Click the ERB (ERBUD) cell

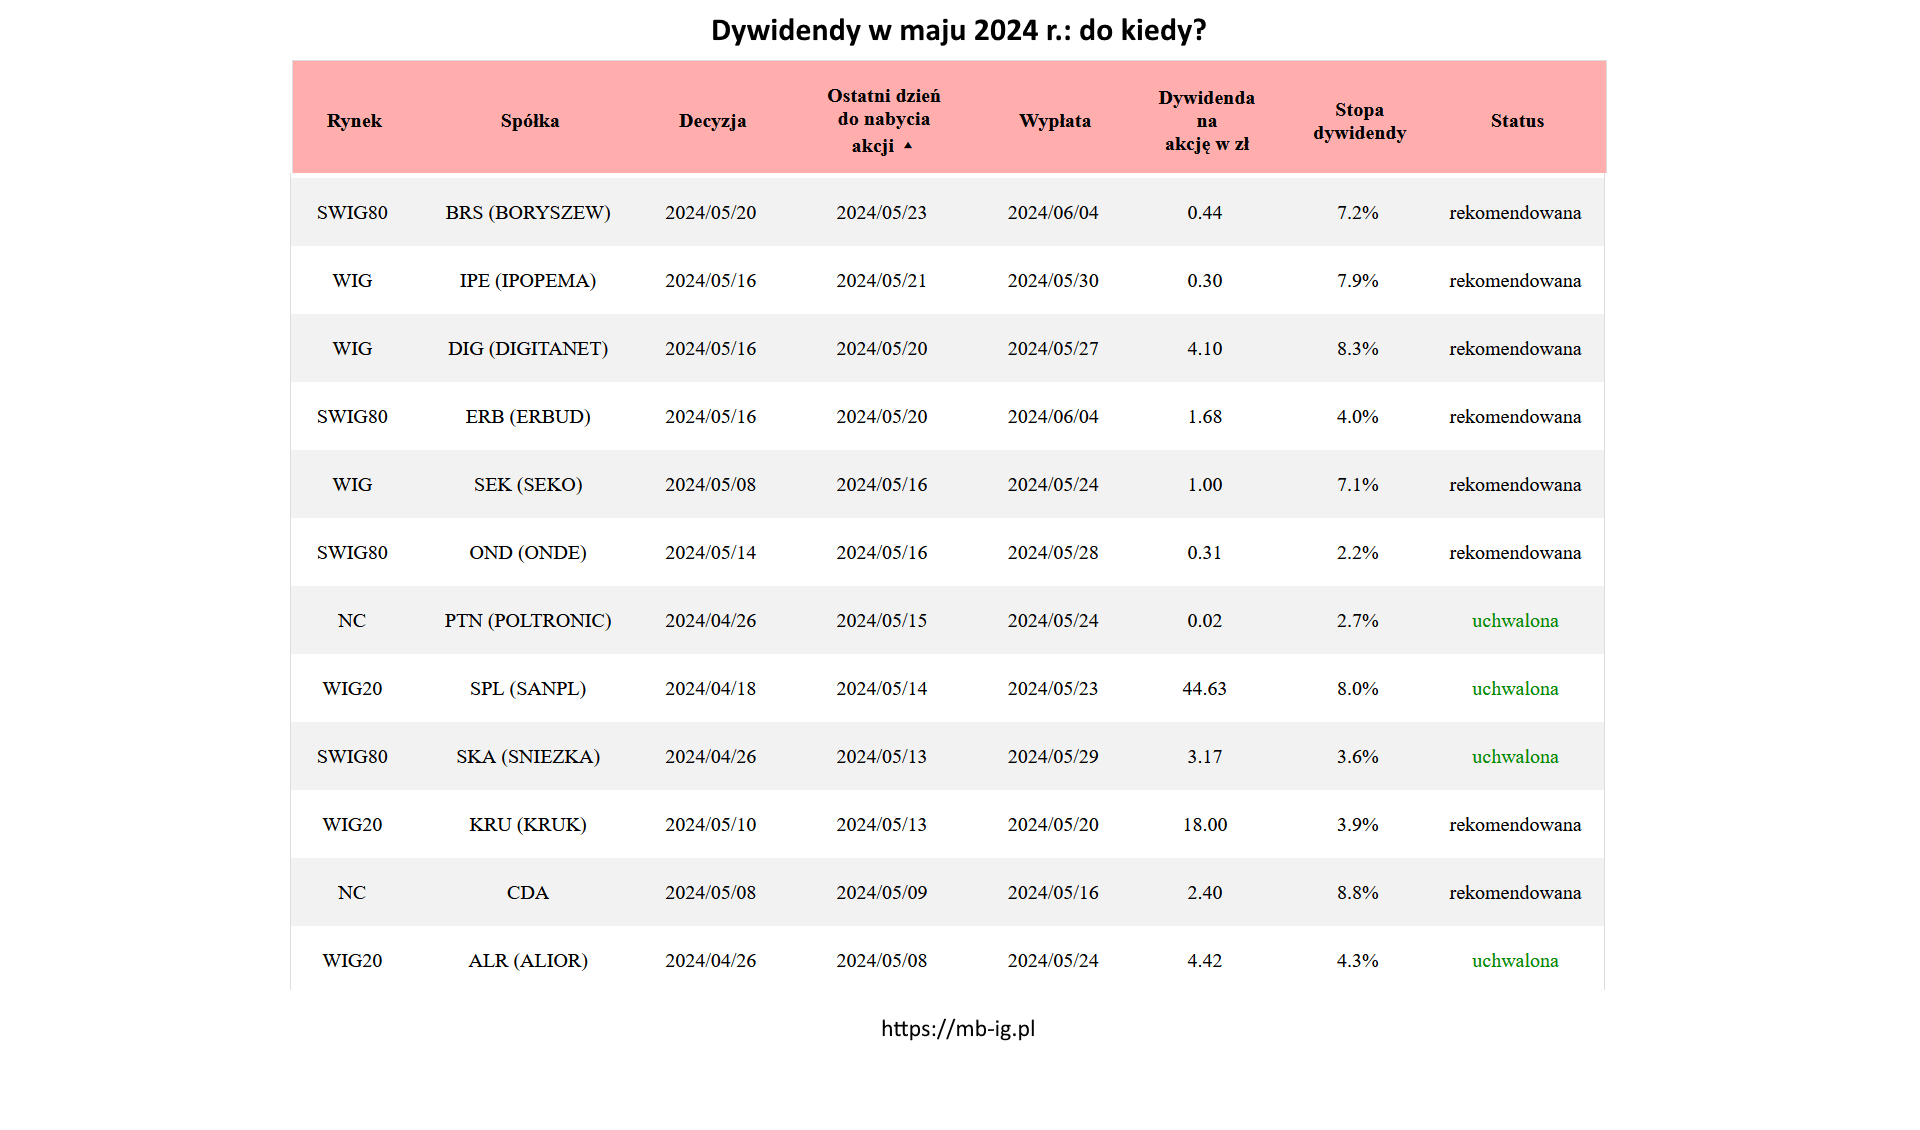(x=527, y=417)
